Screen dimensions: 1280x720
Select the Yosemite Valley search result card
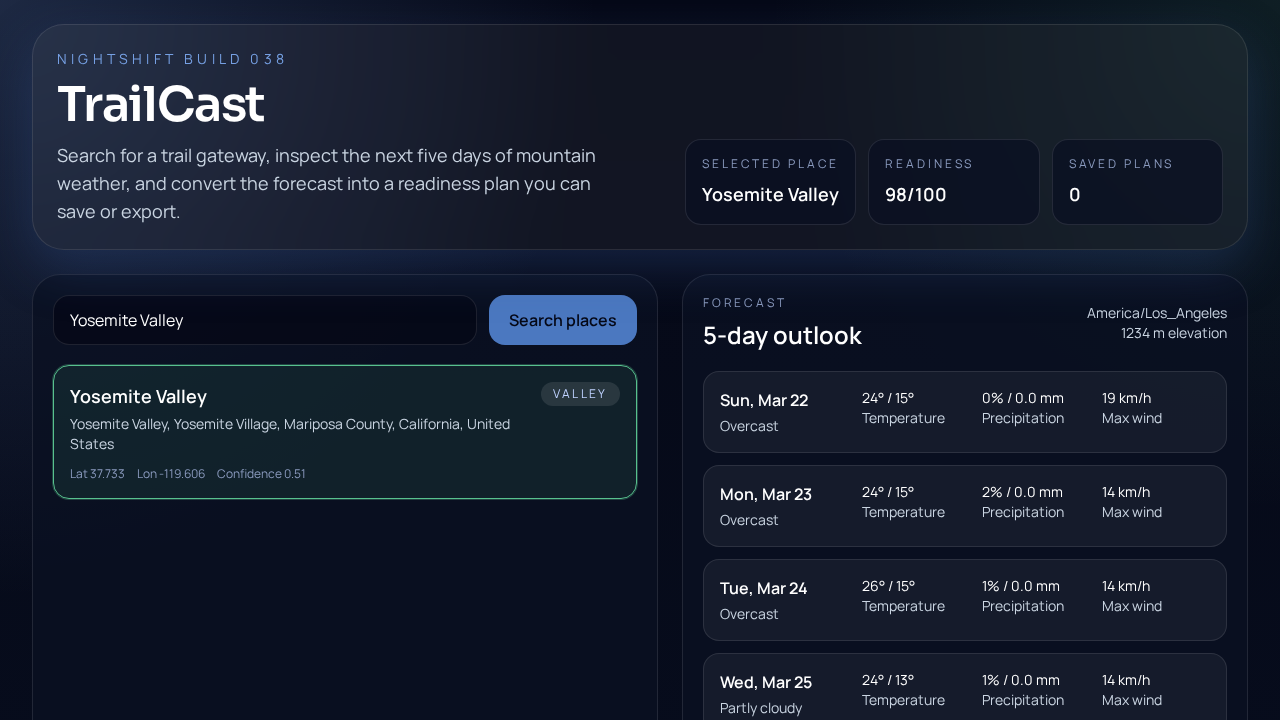[345, 432]
